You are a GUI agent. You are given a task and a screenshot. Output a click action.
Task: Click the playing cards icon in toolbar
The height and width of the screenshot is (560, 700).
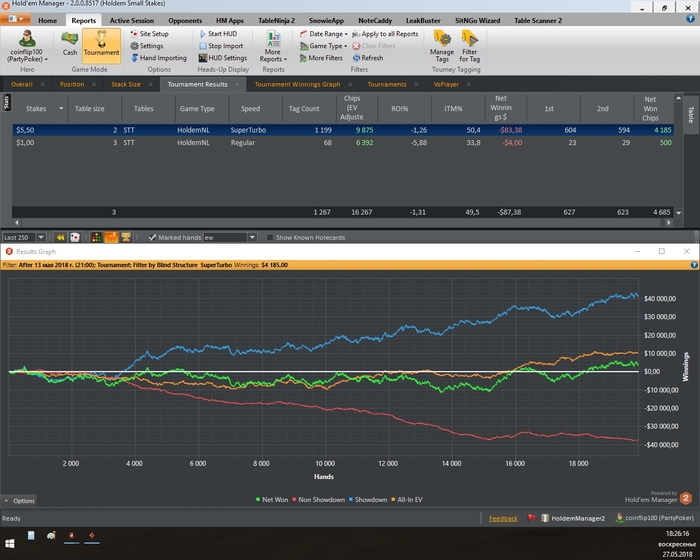tap(75, 237)
